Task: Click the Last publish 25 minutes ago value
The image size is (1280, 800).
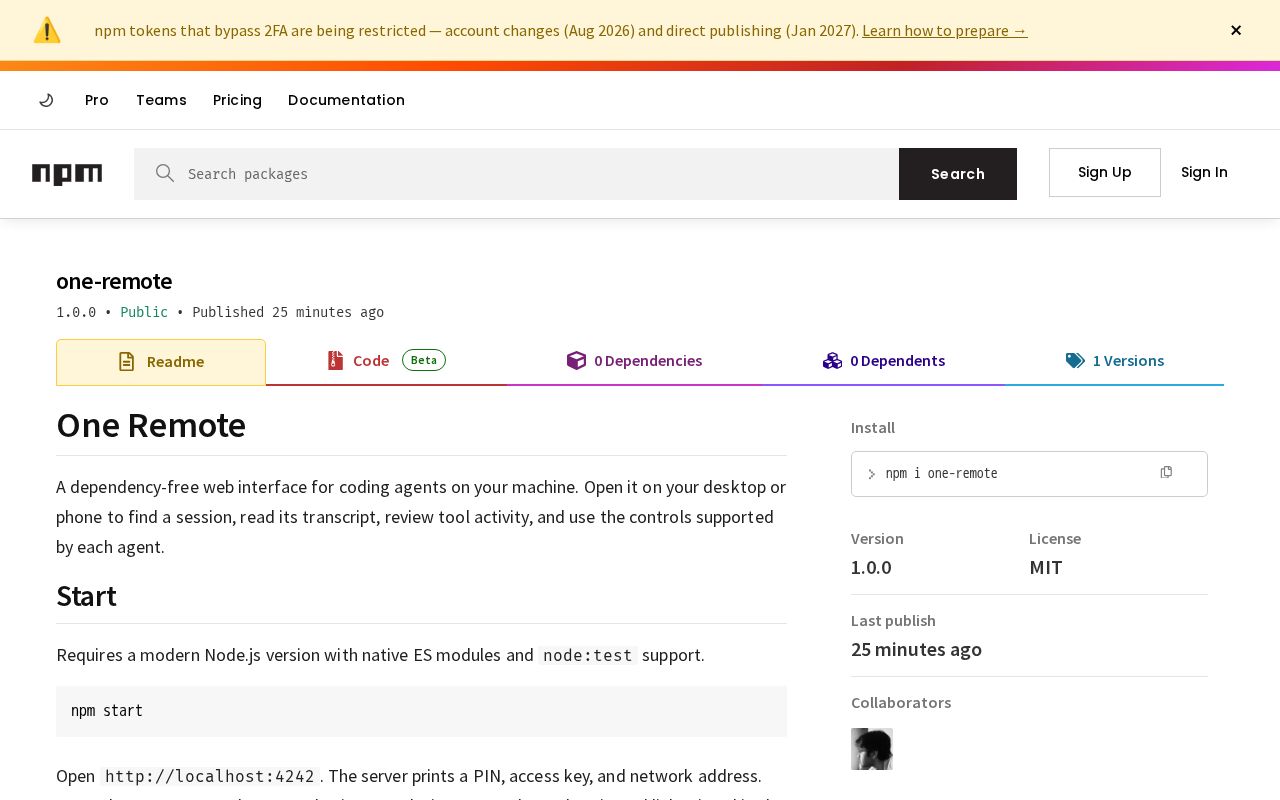Action: pyautogui.click(x=916, y=649)
